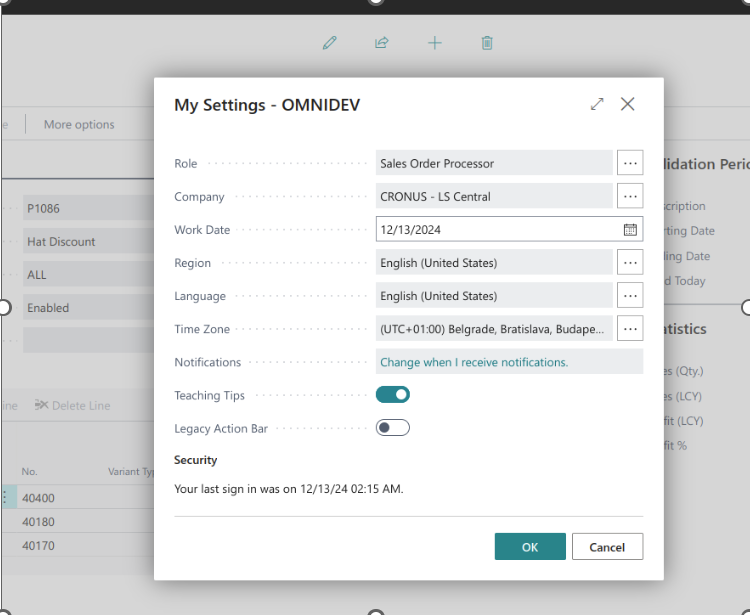Click the Delete Line icon
The height and width of the screenshot is (615, 750).
click(41, 405)
